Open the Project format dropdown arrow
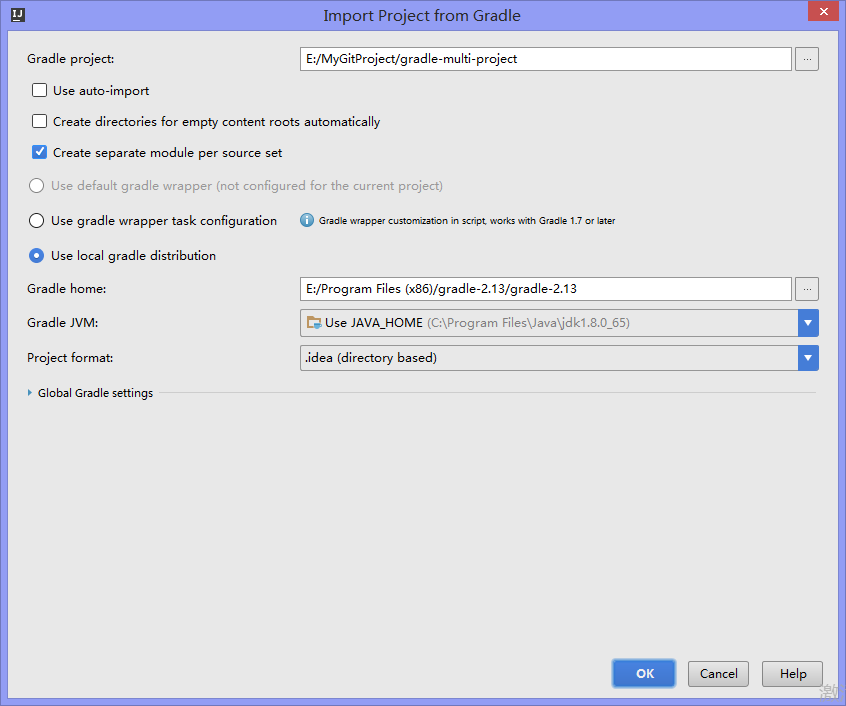Screen dimensions: 846x706 click(808, 358)
